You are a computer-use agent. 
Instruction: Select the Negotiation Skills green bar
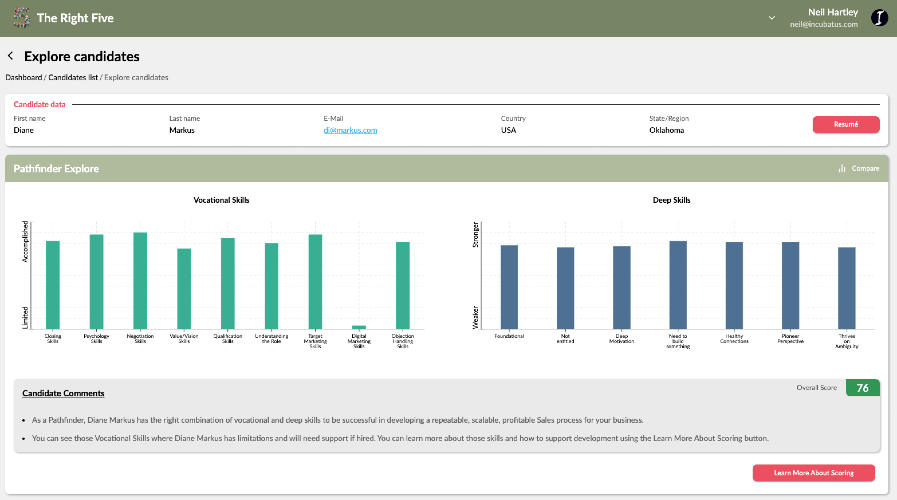point(140,280)
